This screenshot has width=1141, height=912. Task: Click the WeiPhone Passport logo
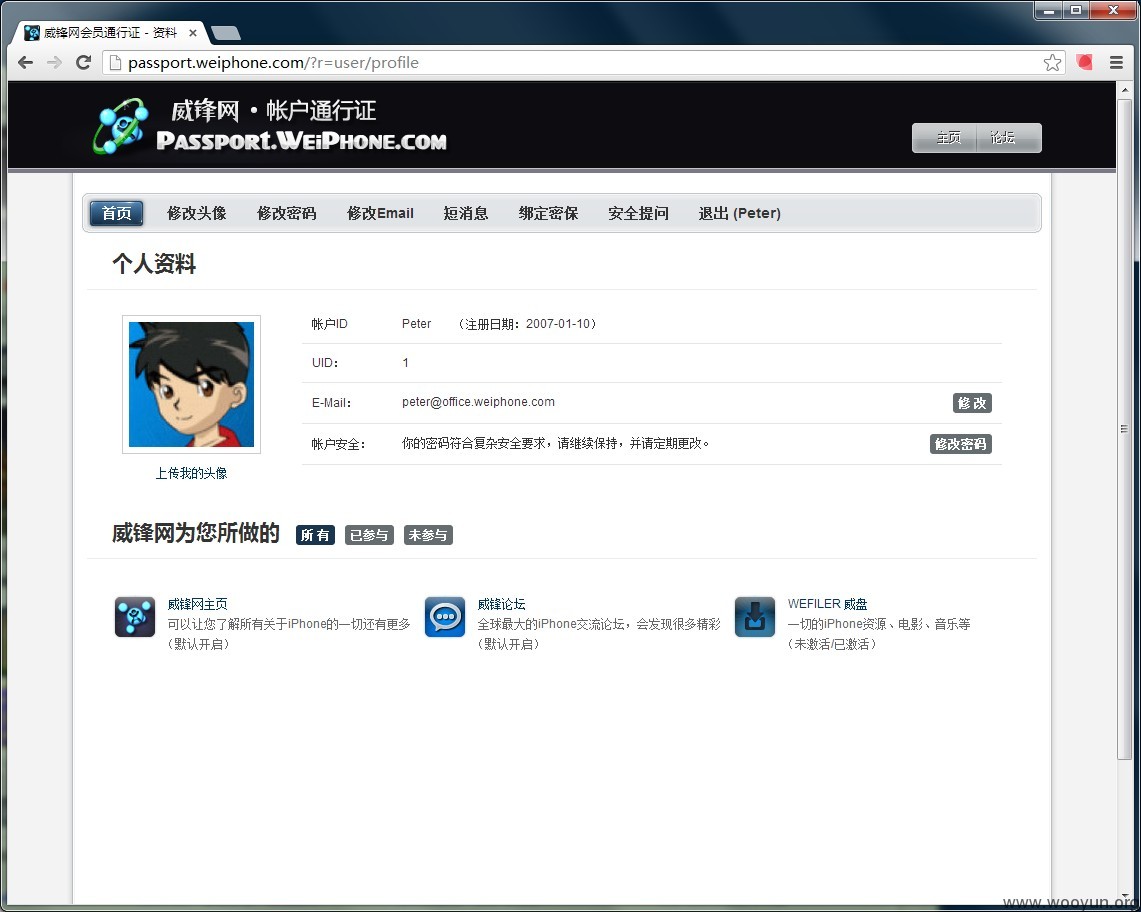269,126
